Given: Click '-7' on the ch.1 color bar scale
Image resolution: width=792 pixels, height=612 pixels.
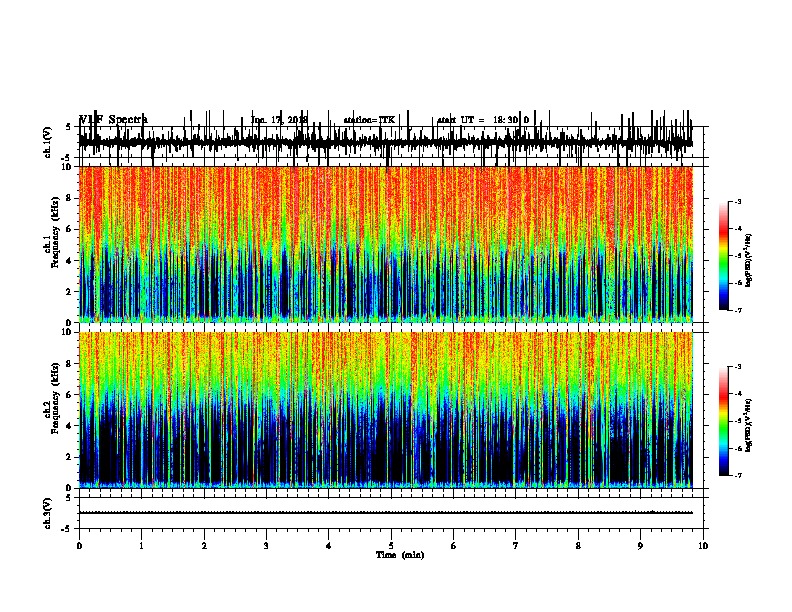Looking at the screenshot, I should pyautogui.click(x=738, y=310).
